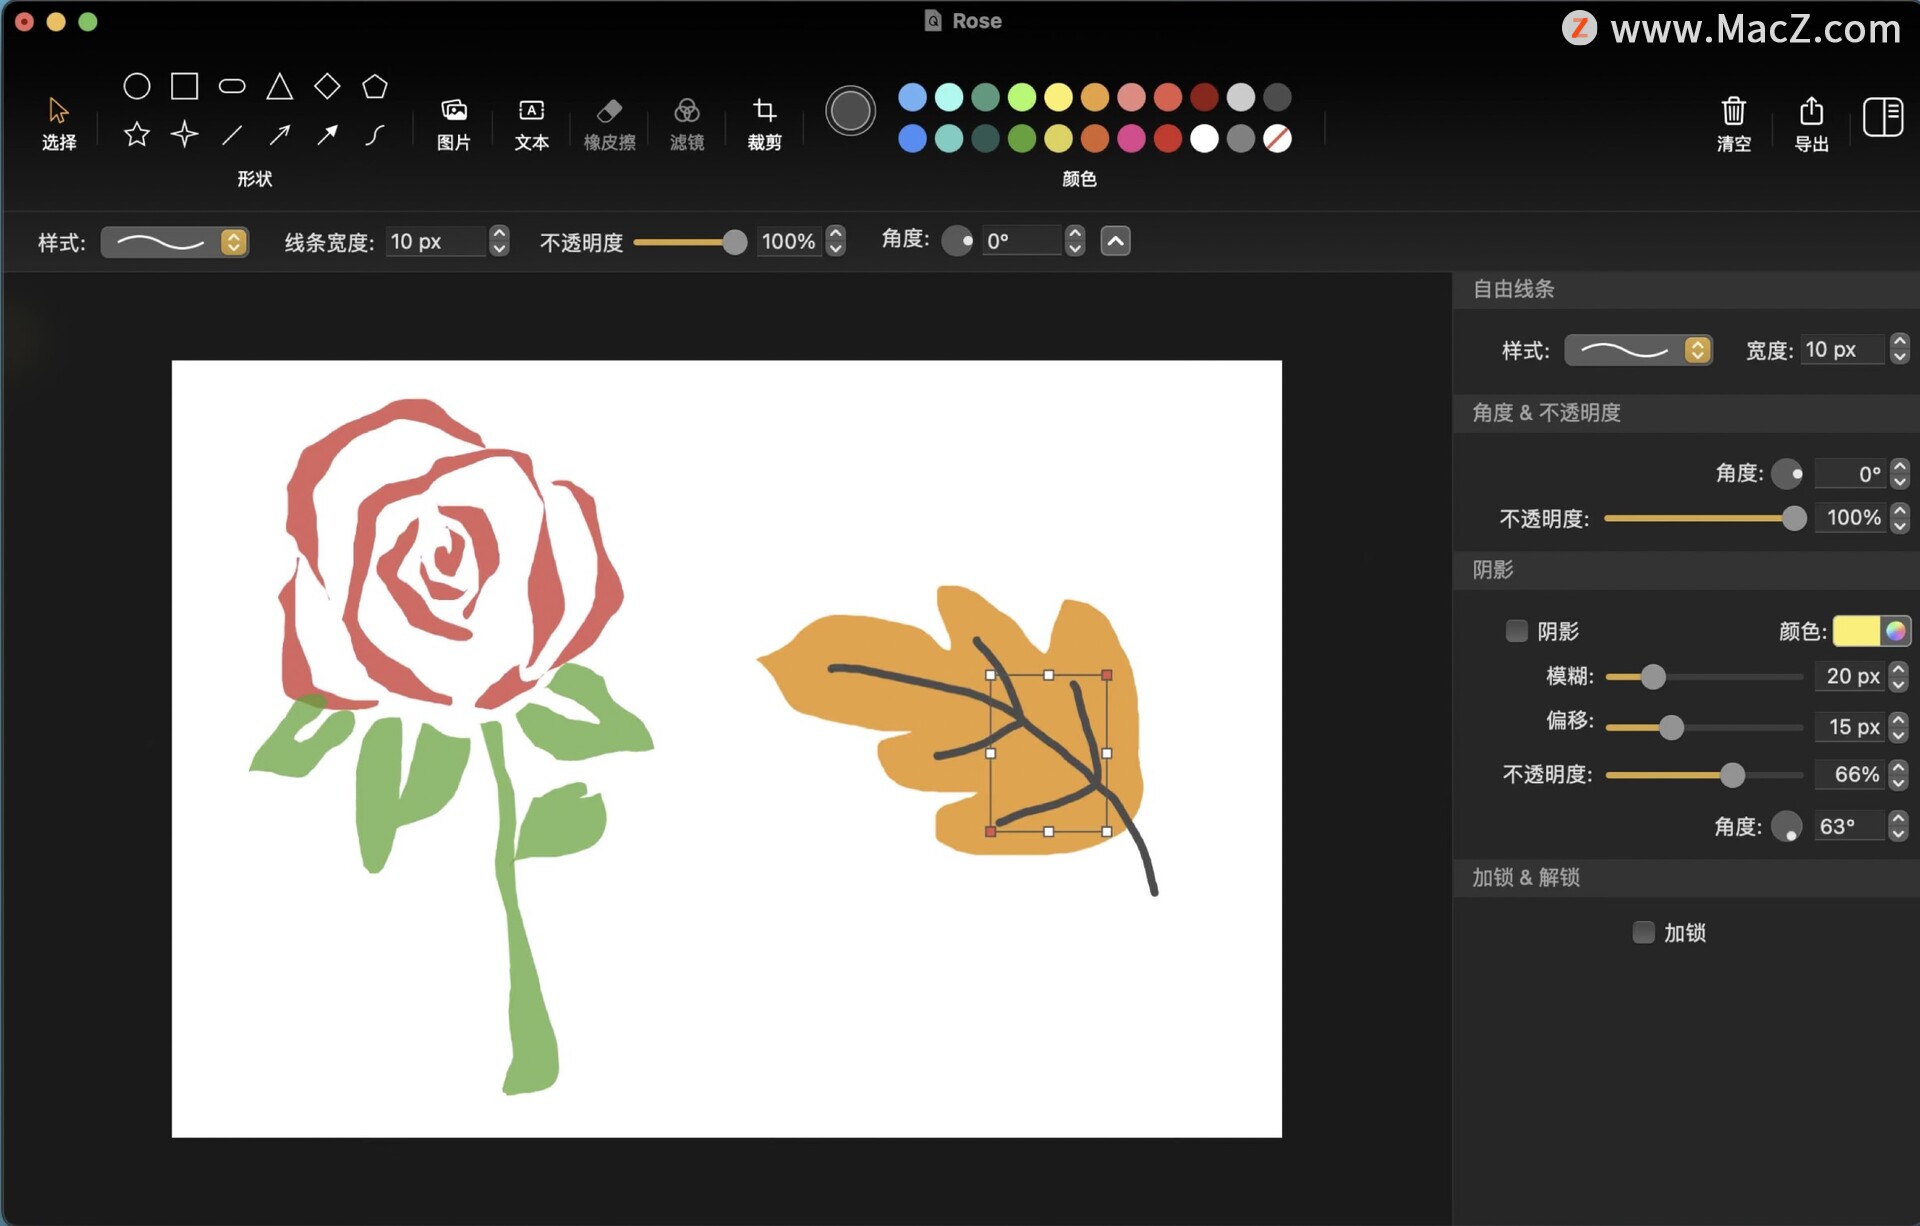Pick the four-point star shape
The height and width of the screenshot is (1226, 1920).
pos(184,135)
